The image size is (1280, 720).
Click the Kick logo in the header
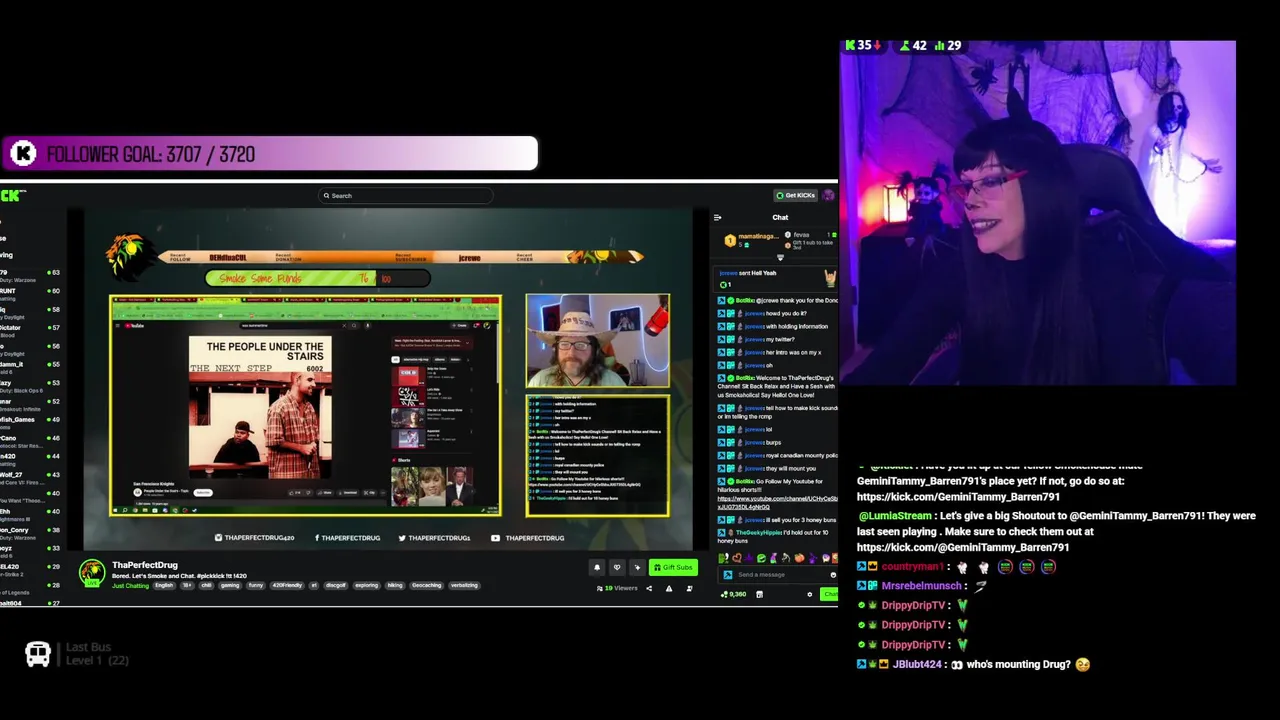[14, 195]
